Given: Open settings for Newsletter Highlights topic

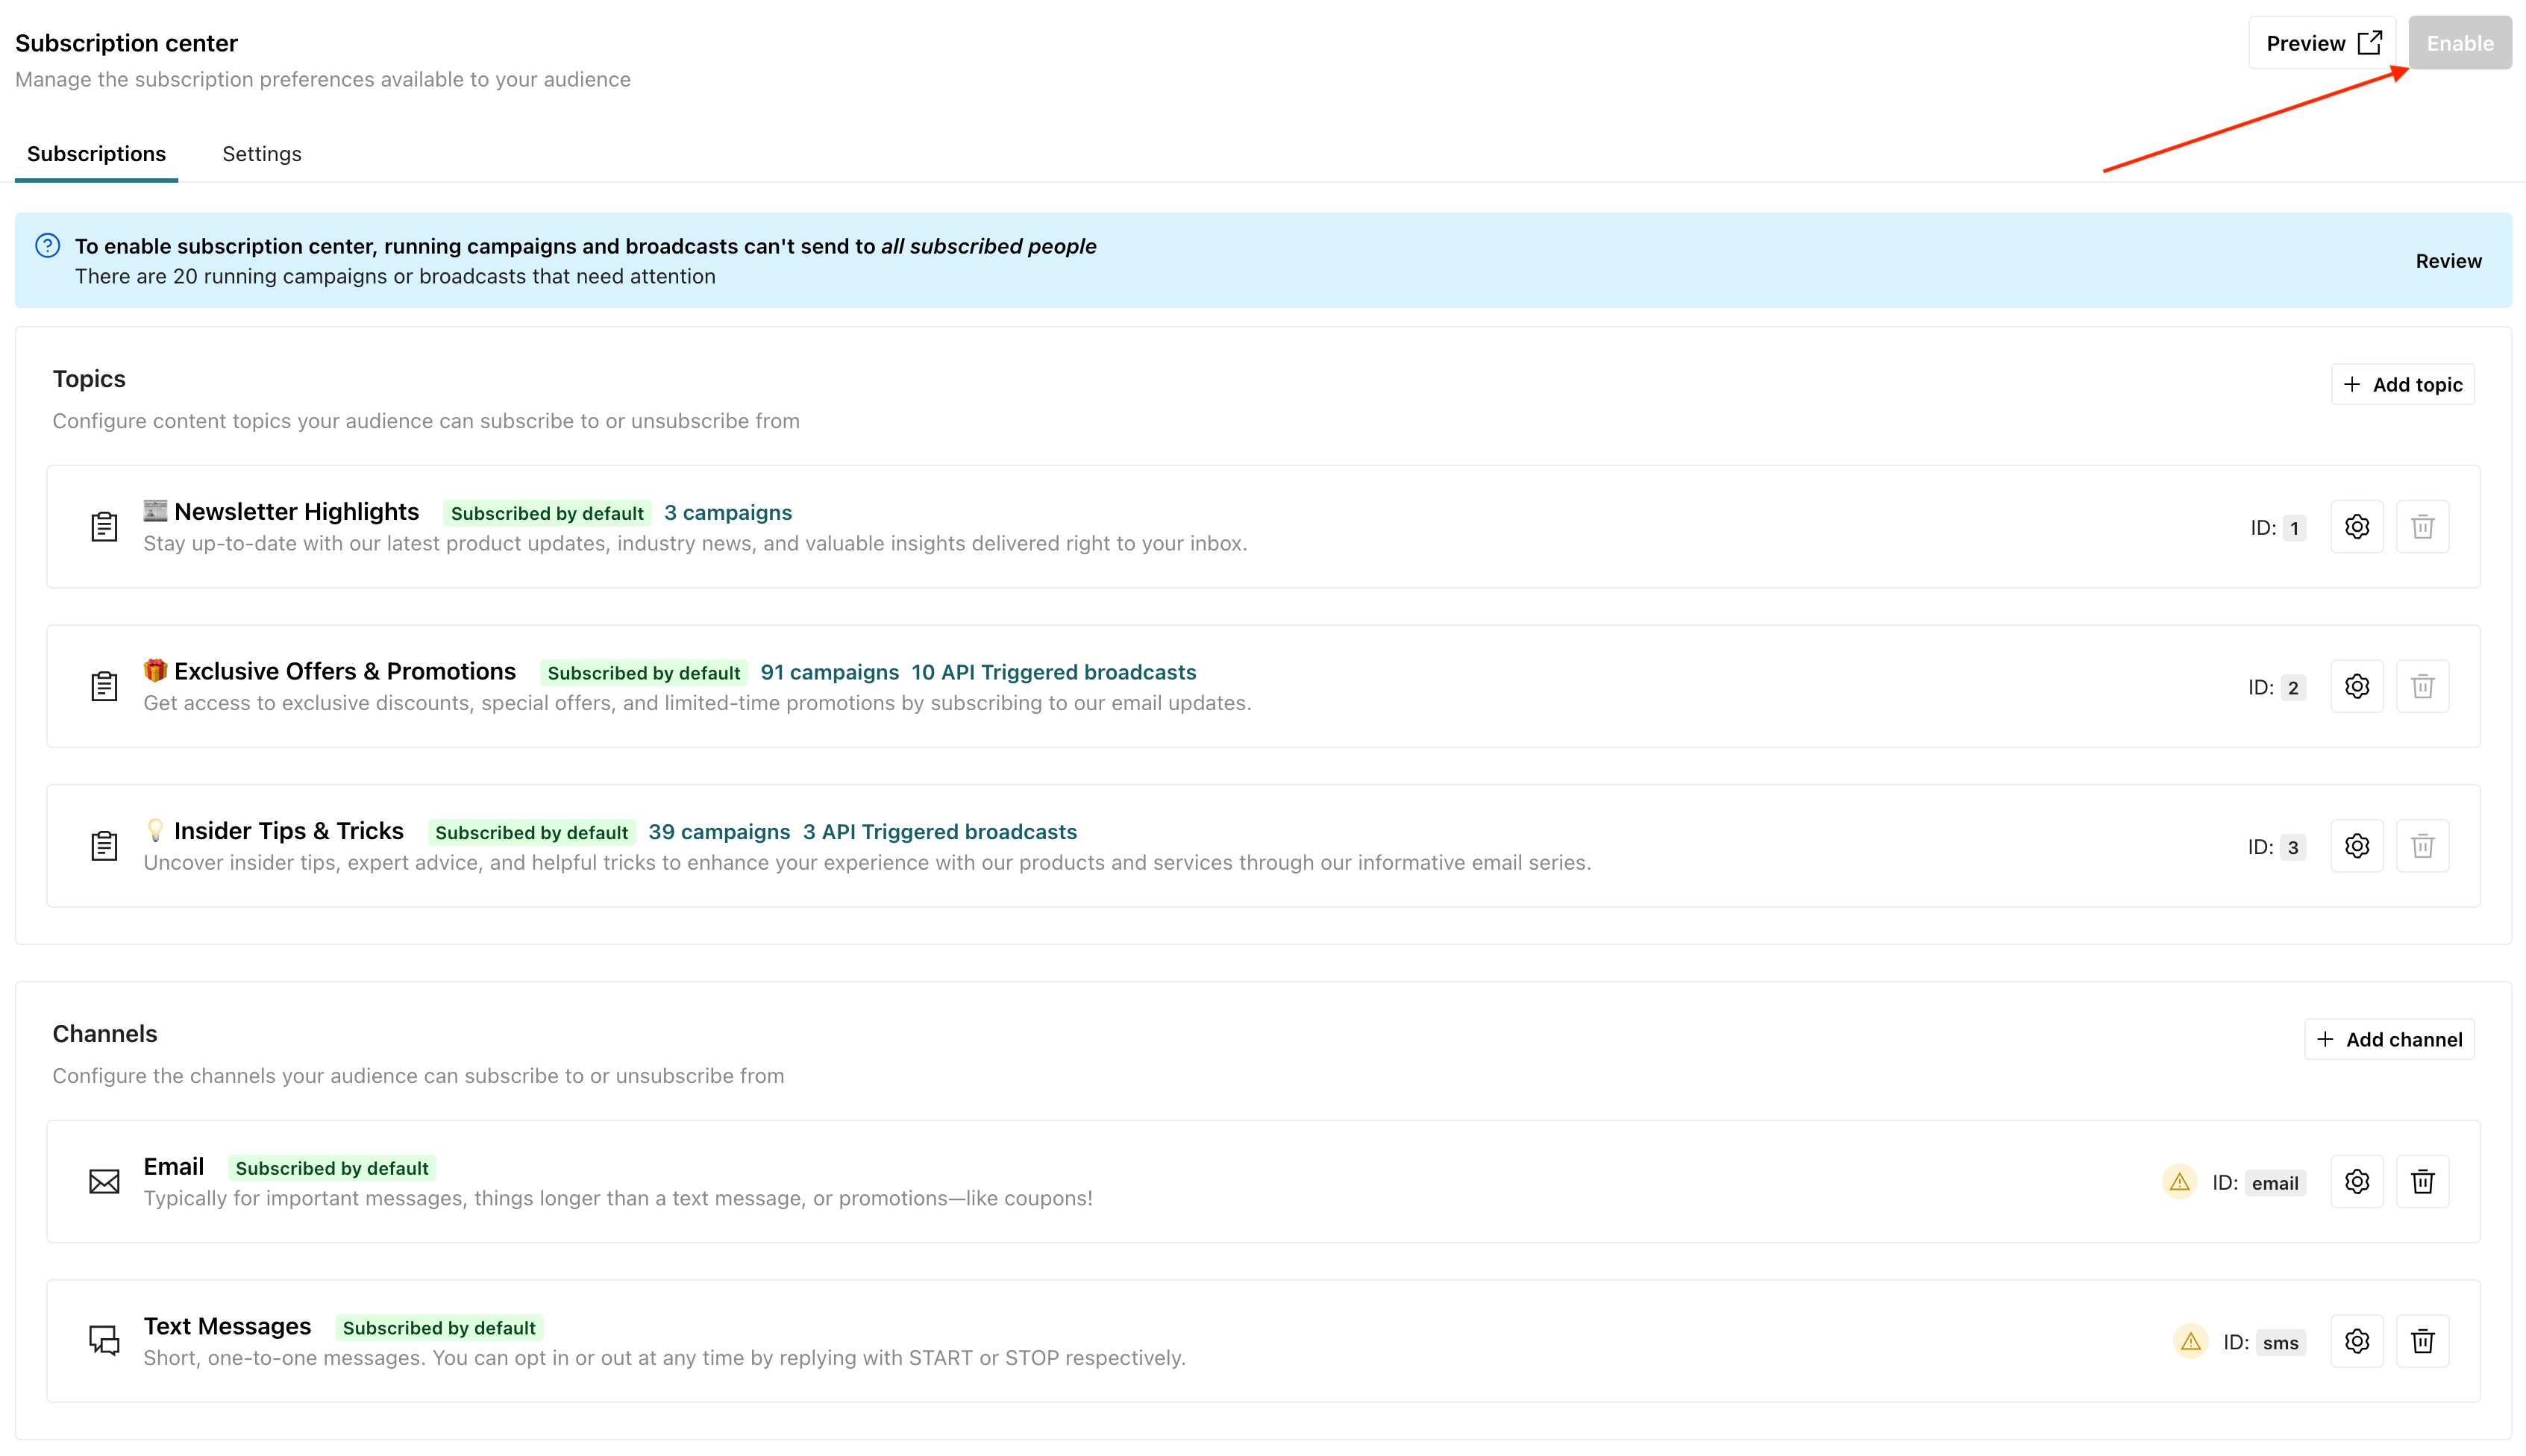Looking at the screenshot, I should (x=2357, y=527).
